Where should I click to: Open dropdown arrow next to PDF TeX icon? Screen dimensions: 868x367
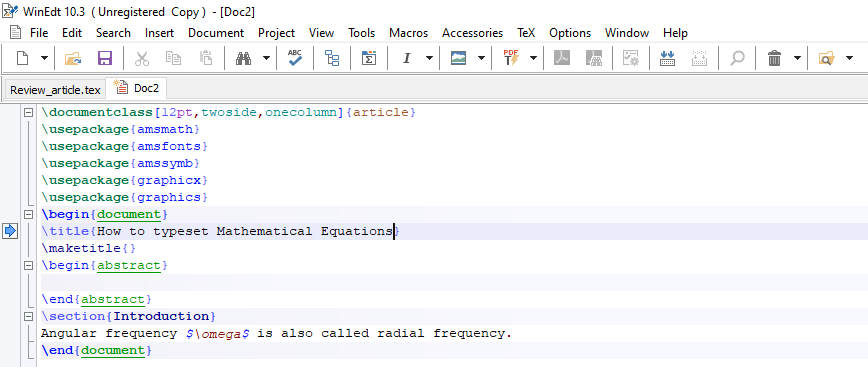(x=533, y=58)
